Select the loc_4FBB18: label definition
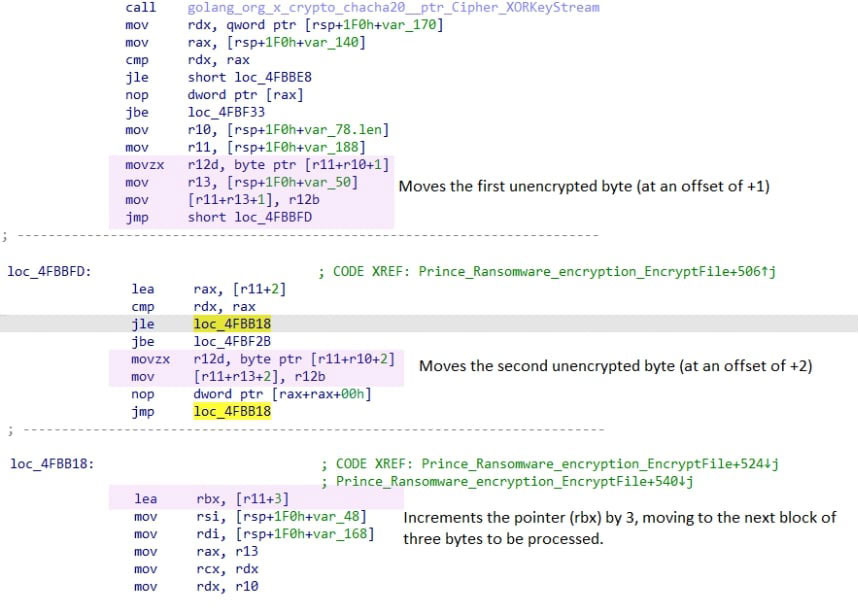858x611 pixels. click(50, 464)
